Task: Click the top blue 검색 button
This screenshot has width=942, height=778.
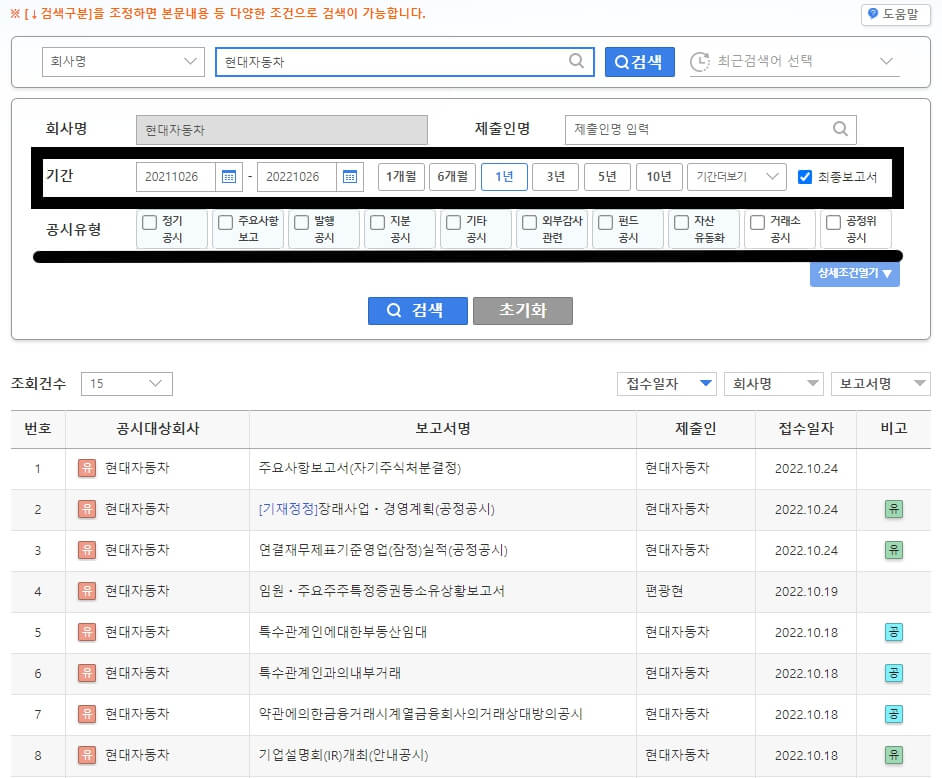Action: click(x=639, y=61)
